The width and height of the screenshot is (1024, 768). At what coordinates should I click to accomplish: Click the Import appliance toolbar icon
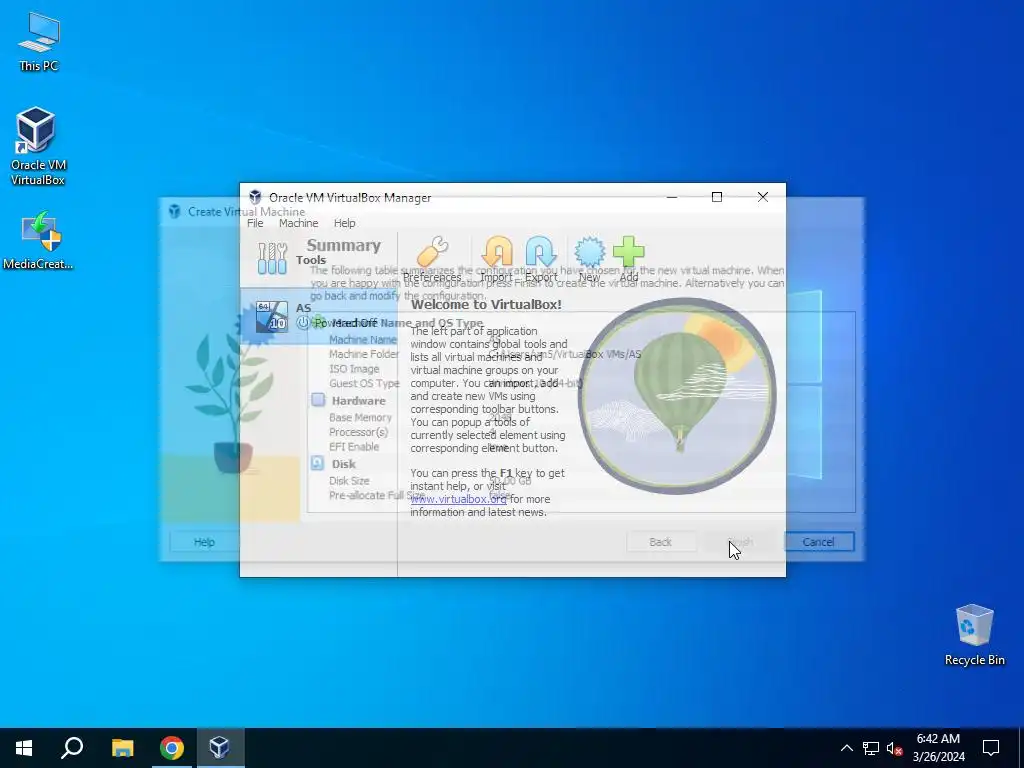(x=496, y=259)
